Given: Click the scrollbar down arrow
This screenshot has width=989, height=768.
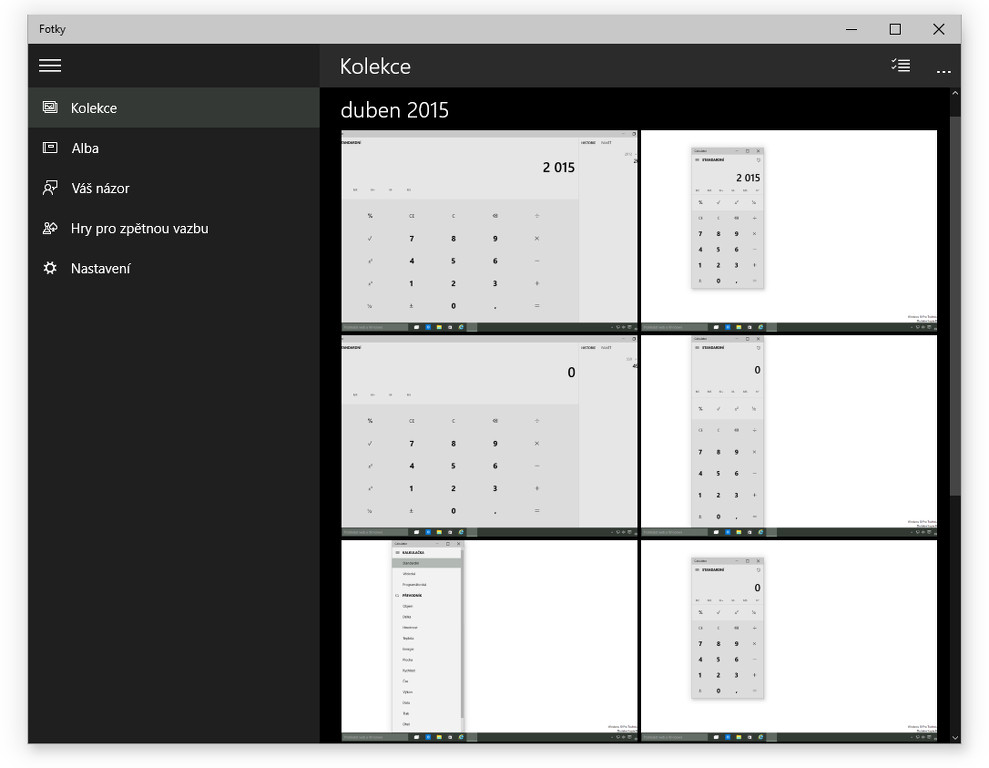Looking at the screenshot, I should pyautogui.click(x=955, y=737).
